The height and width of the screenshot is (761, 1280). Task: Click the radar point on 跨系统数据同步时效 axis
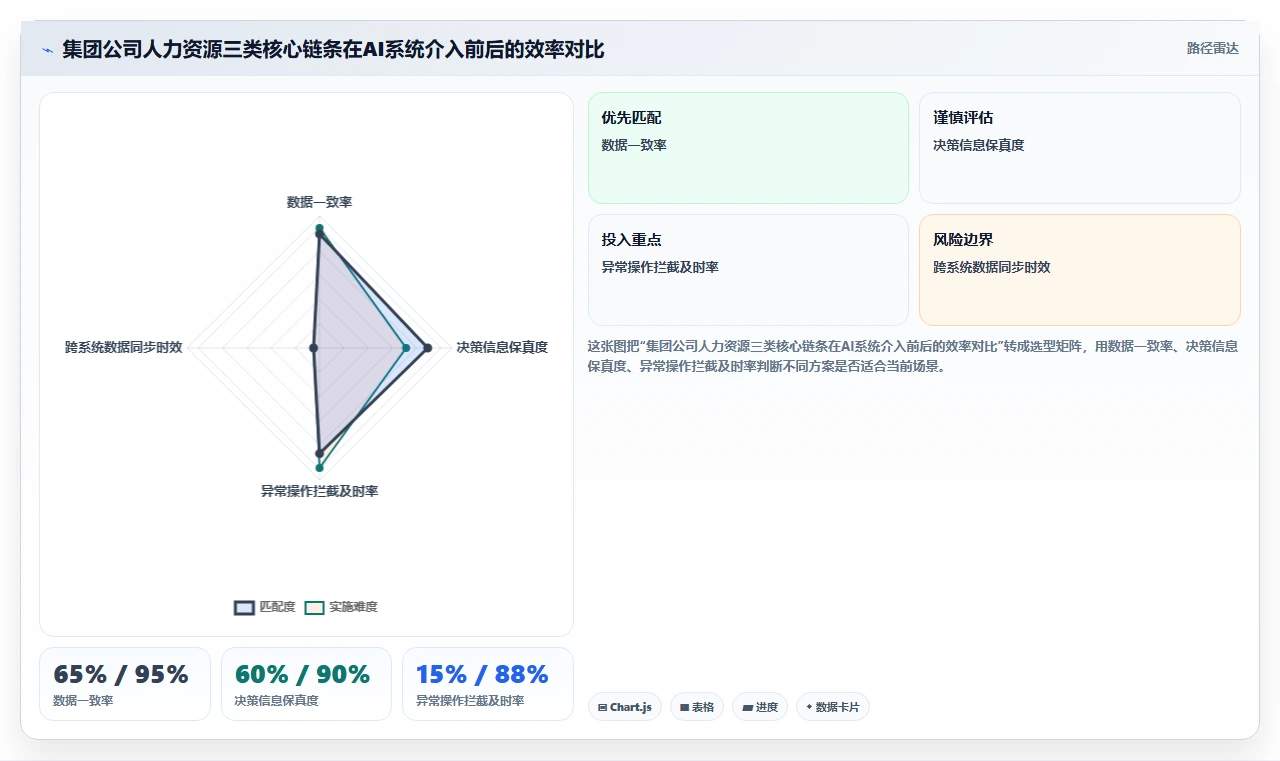[313, 348]
